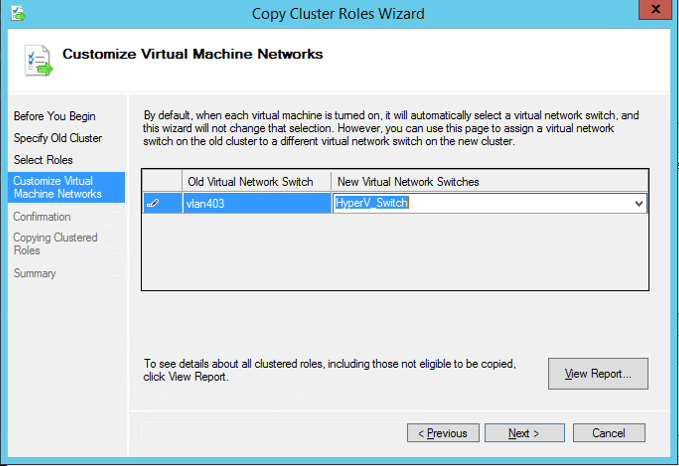Viewport: 679px width, 466px height.
Task: Click the wizard icon in title bar
Action: 18,13
